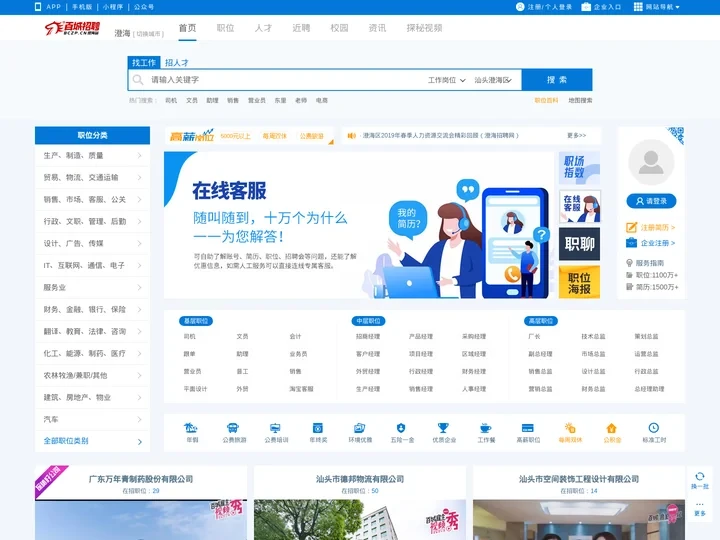Click the 搜索 button
Screen dimensions: 720x540
[x=557, y=80]
